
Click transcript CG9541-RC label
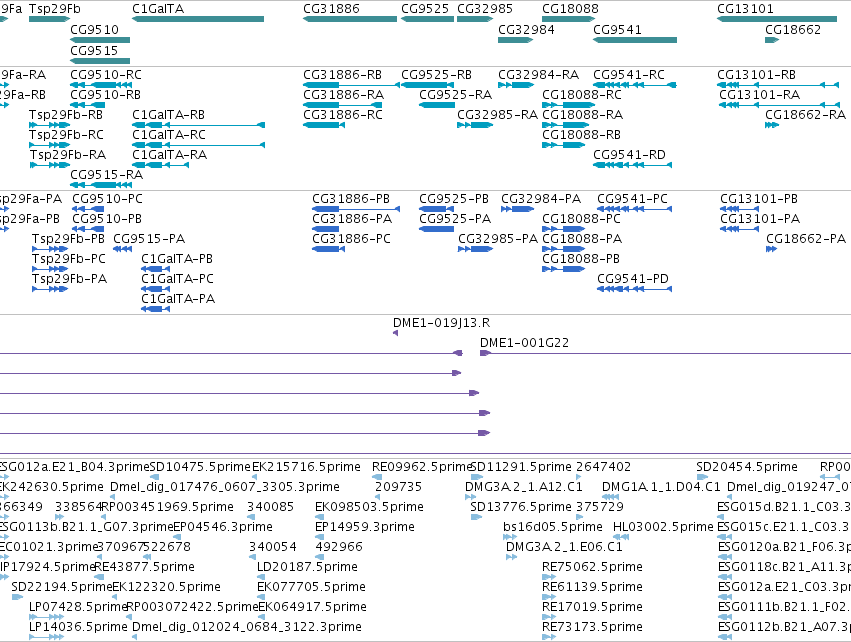click(x=629, y=75)
